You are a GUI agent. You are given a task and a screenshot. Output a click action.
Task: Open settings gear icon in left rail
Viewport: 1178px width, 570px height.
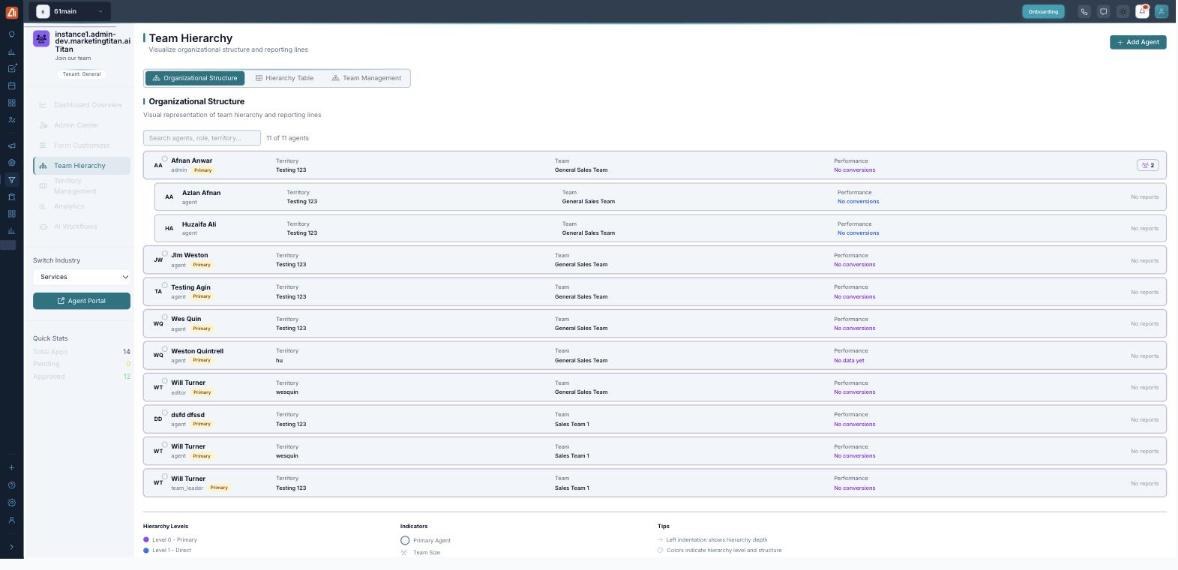tap(11, 502)
